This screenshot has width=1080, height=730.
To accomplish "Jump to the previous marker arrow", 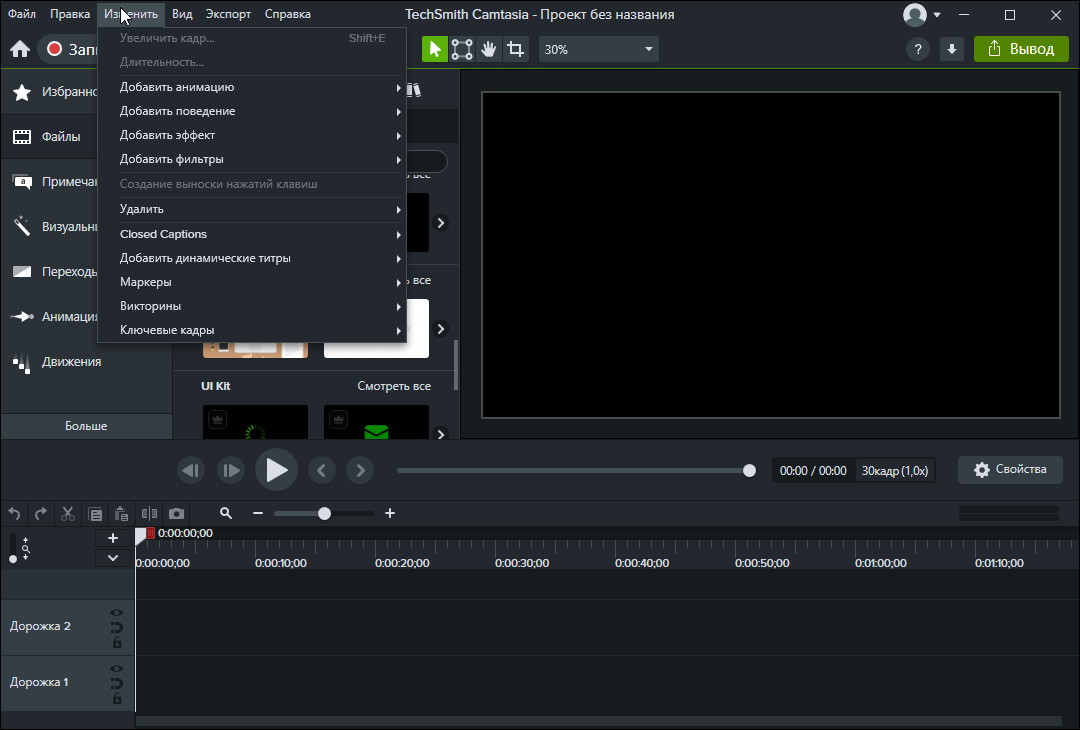I will pos(321,470).
